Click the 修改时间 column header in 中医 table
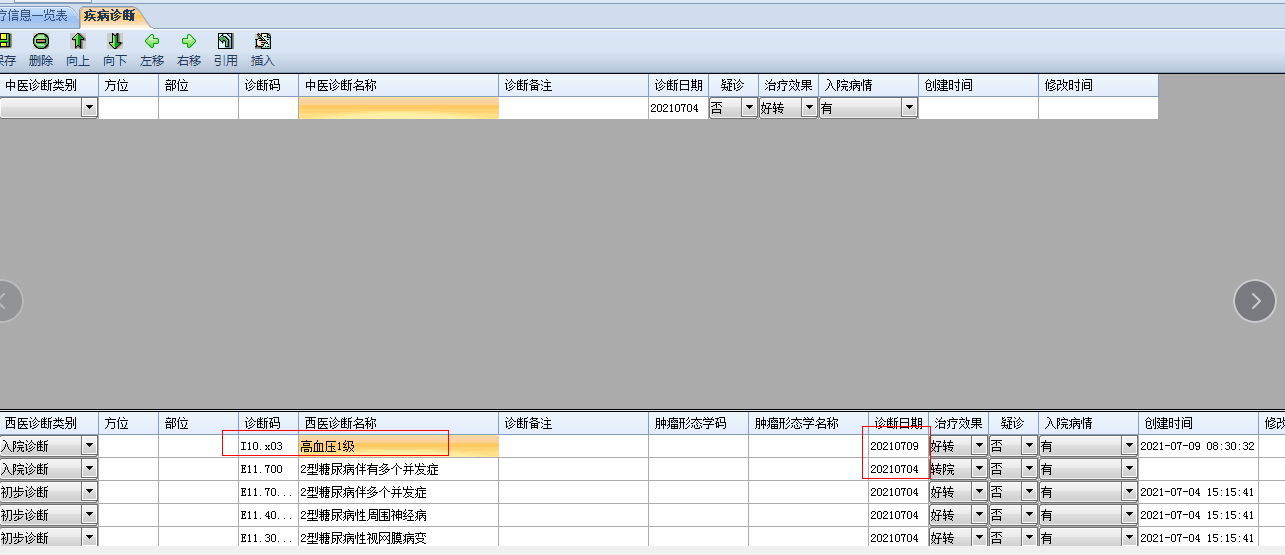Viewport: 1285px width, 555px height. 1098,85
